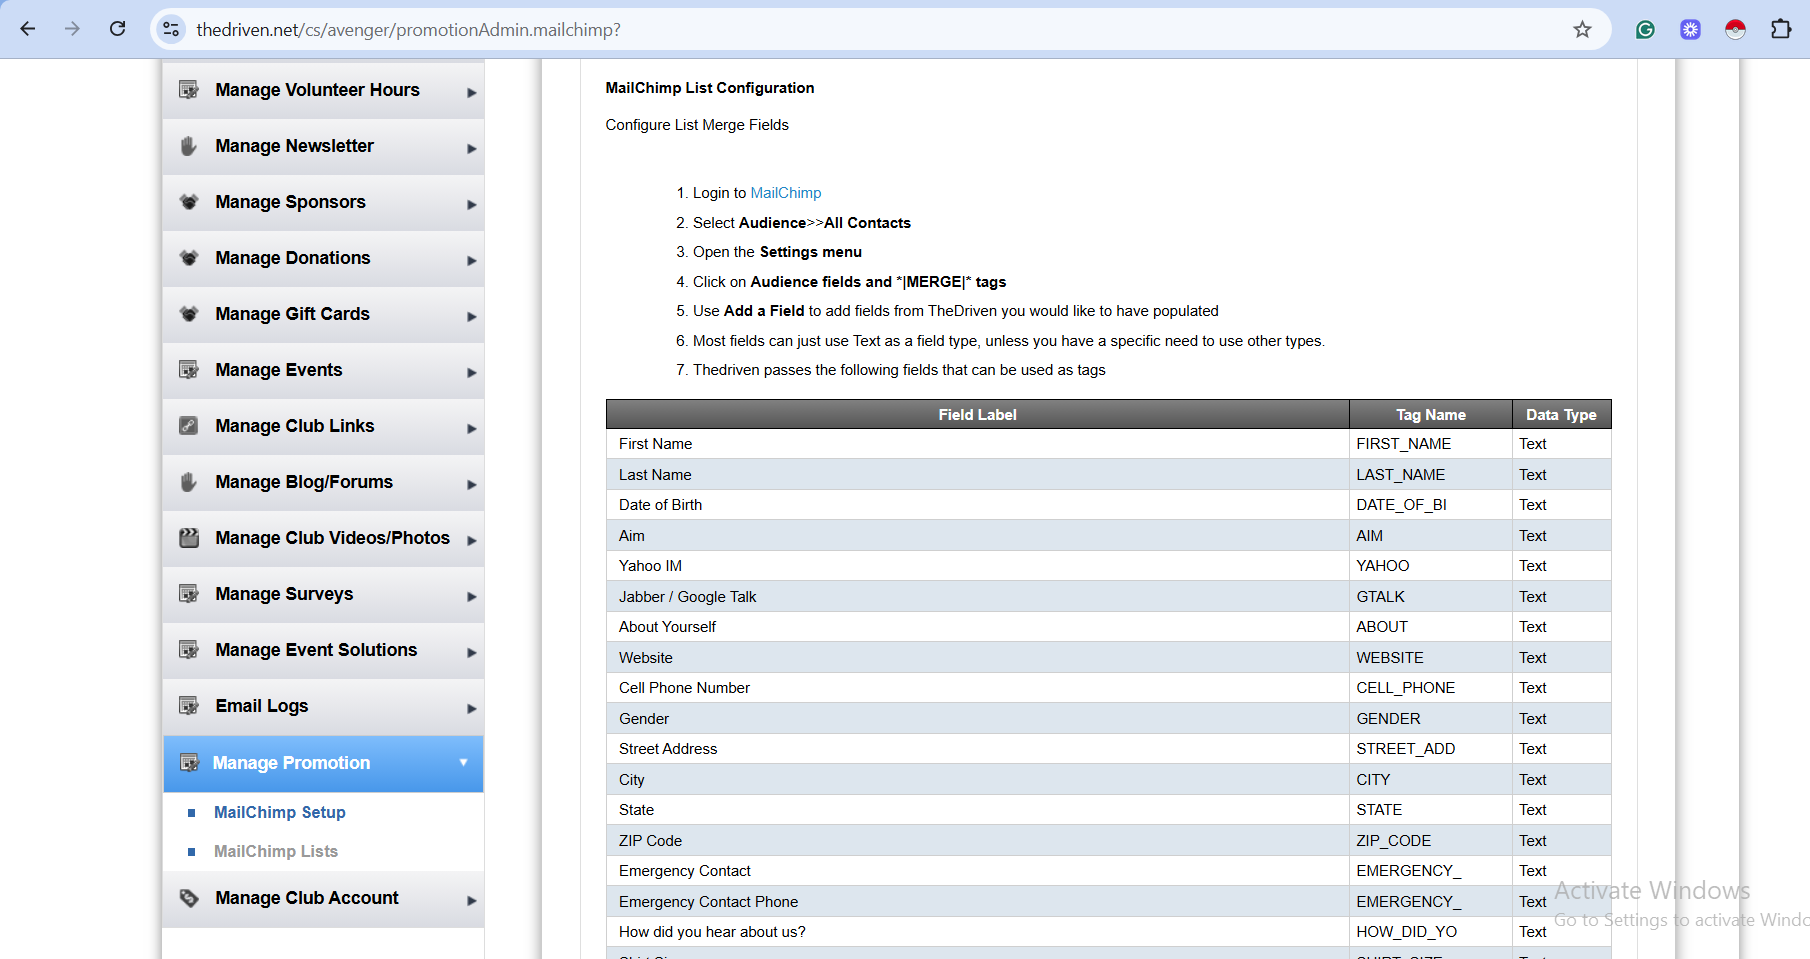Select the Yahoo IM field label
Screen dimensions: 1810x959
650,566
